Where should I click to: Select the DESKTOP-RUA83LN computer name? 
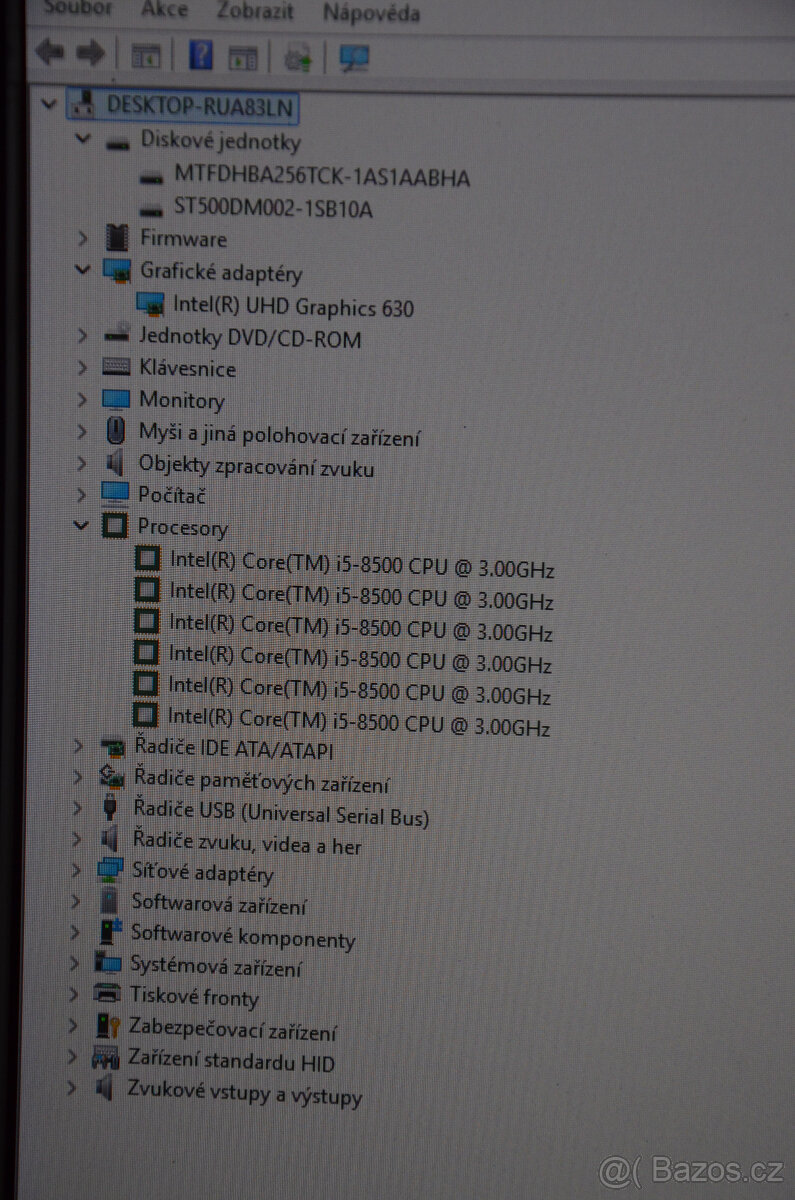(201, 106)
